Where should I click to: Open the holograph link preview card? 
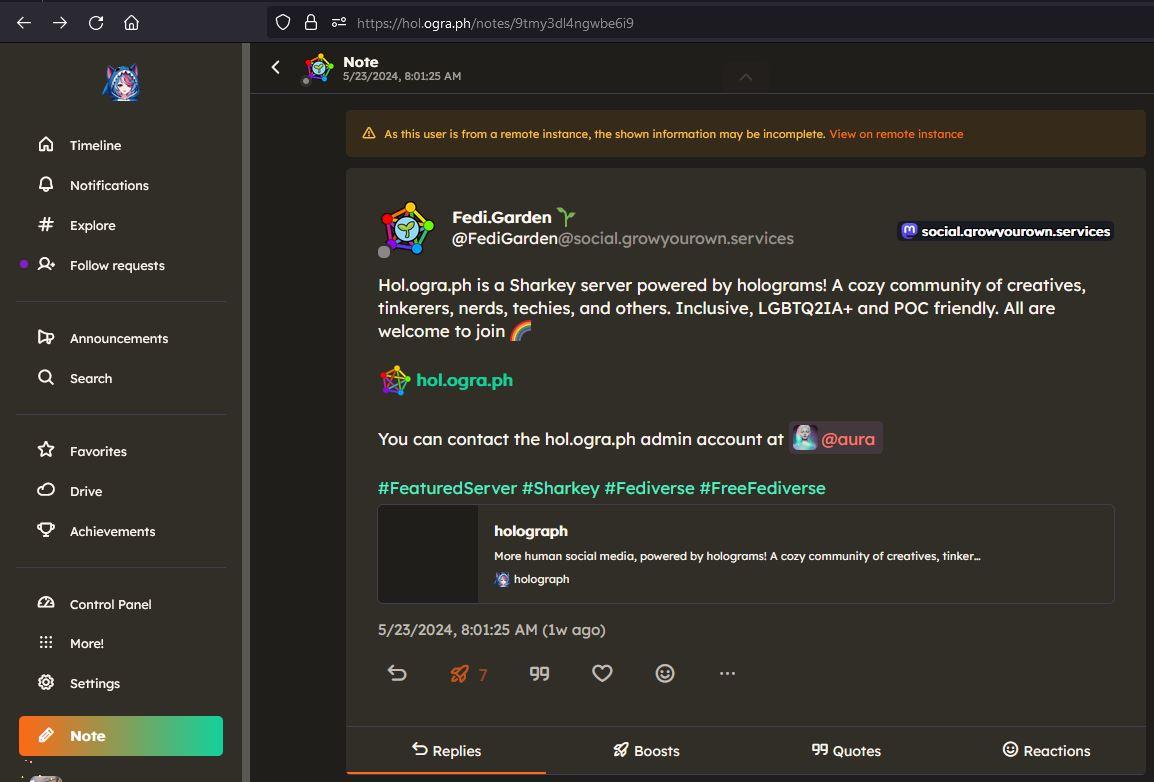746,554
